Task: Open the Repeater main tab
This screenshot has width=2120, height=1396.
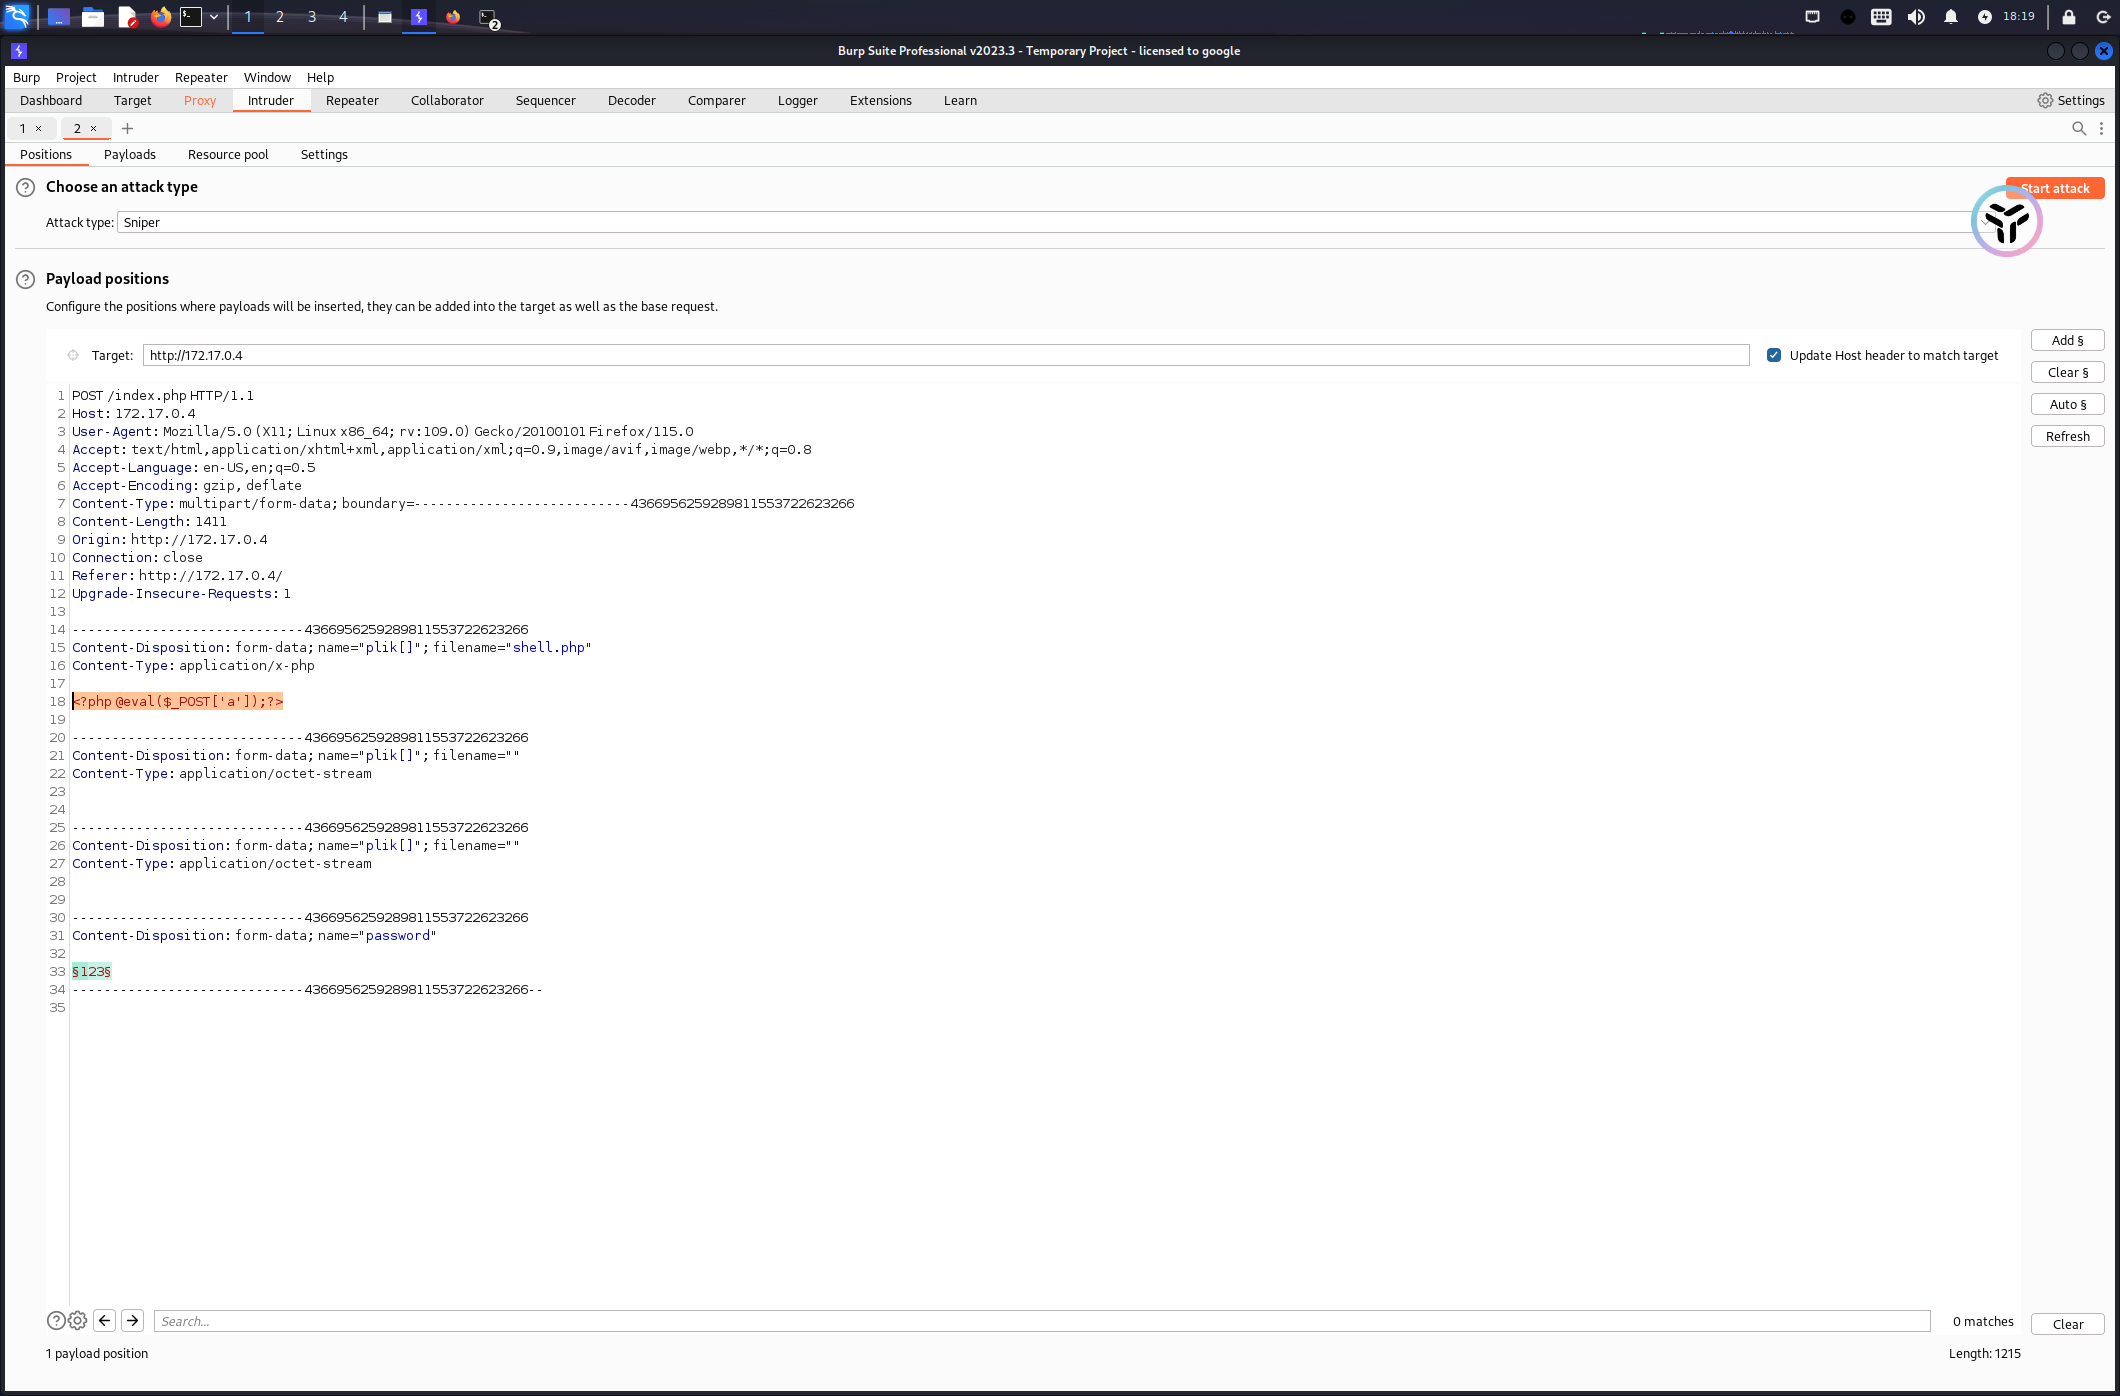Action: pos(352,100)
